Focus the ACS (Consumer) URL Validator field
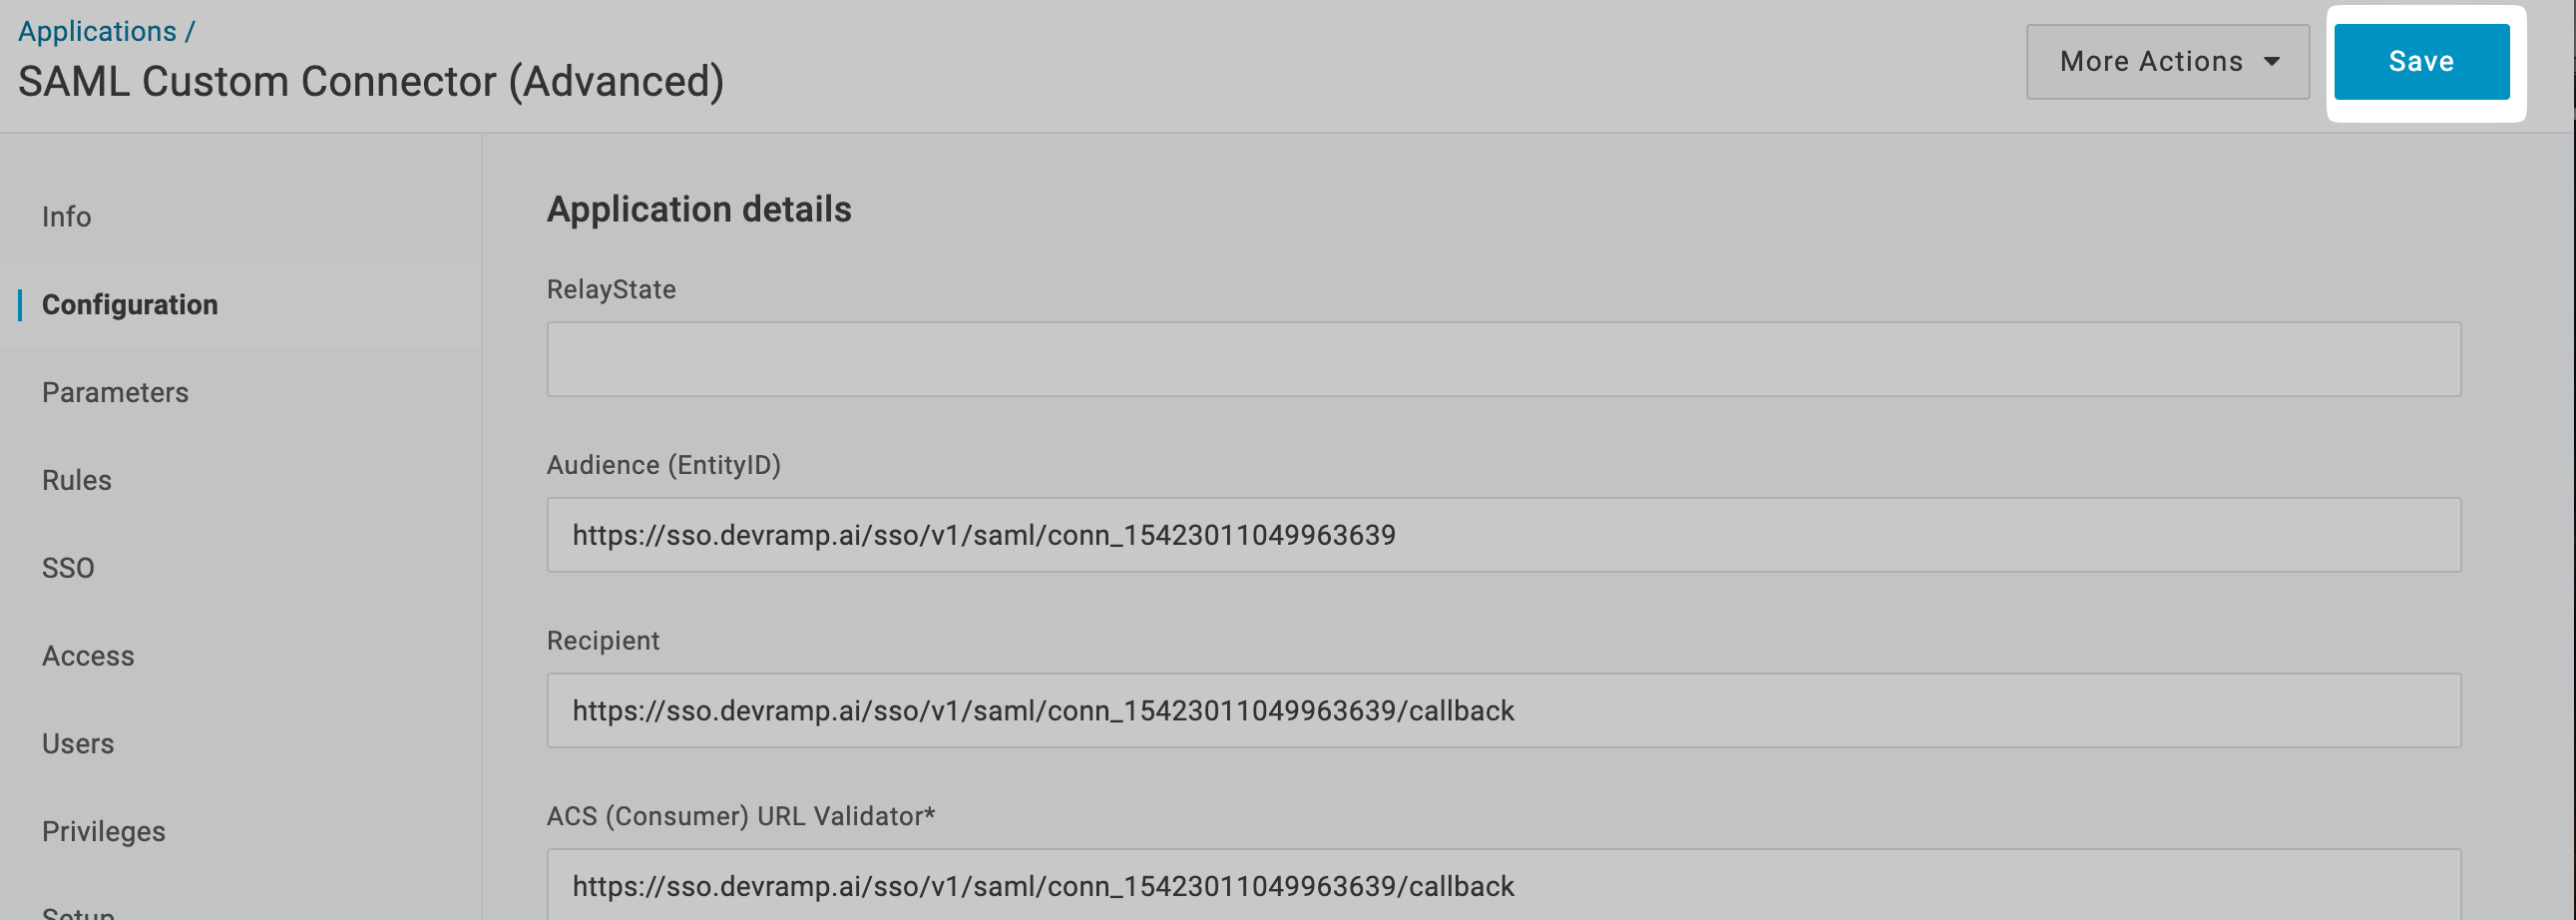Screen dimensions: 2576x920 point(1503,887)
